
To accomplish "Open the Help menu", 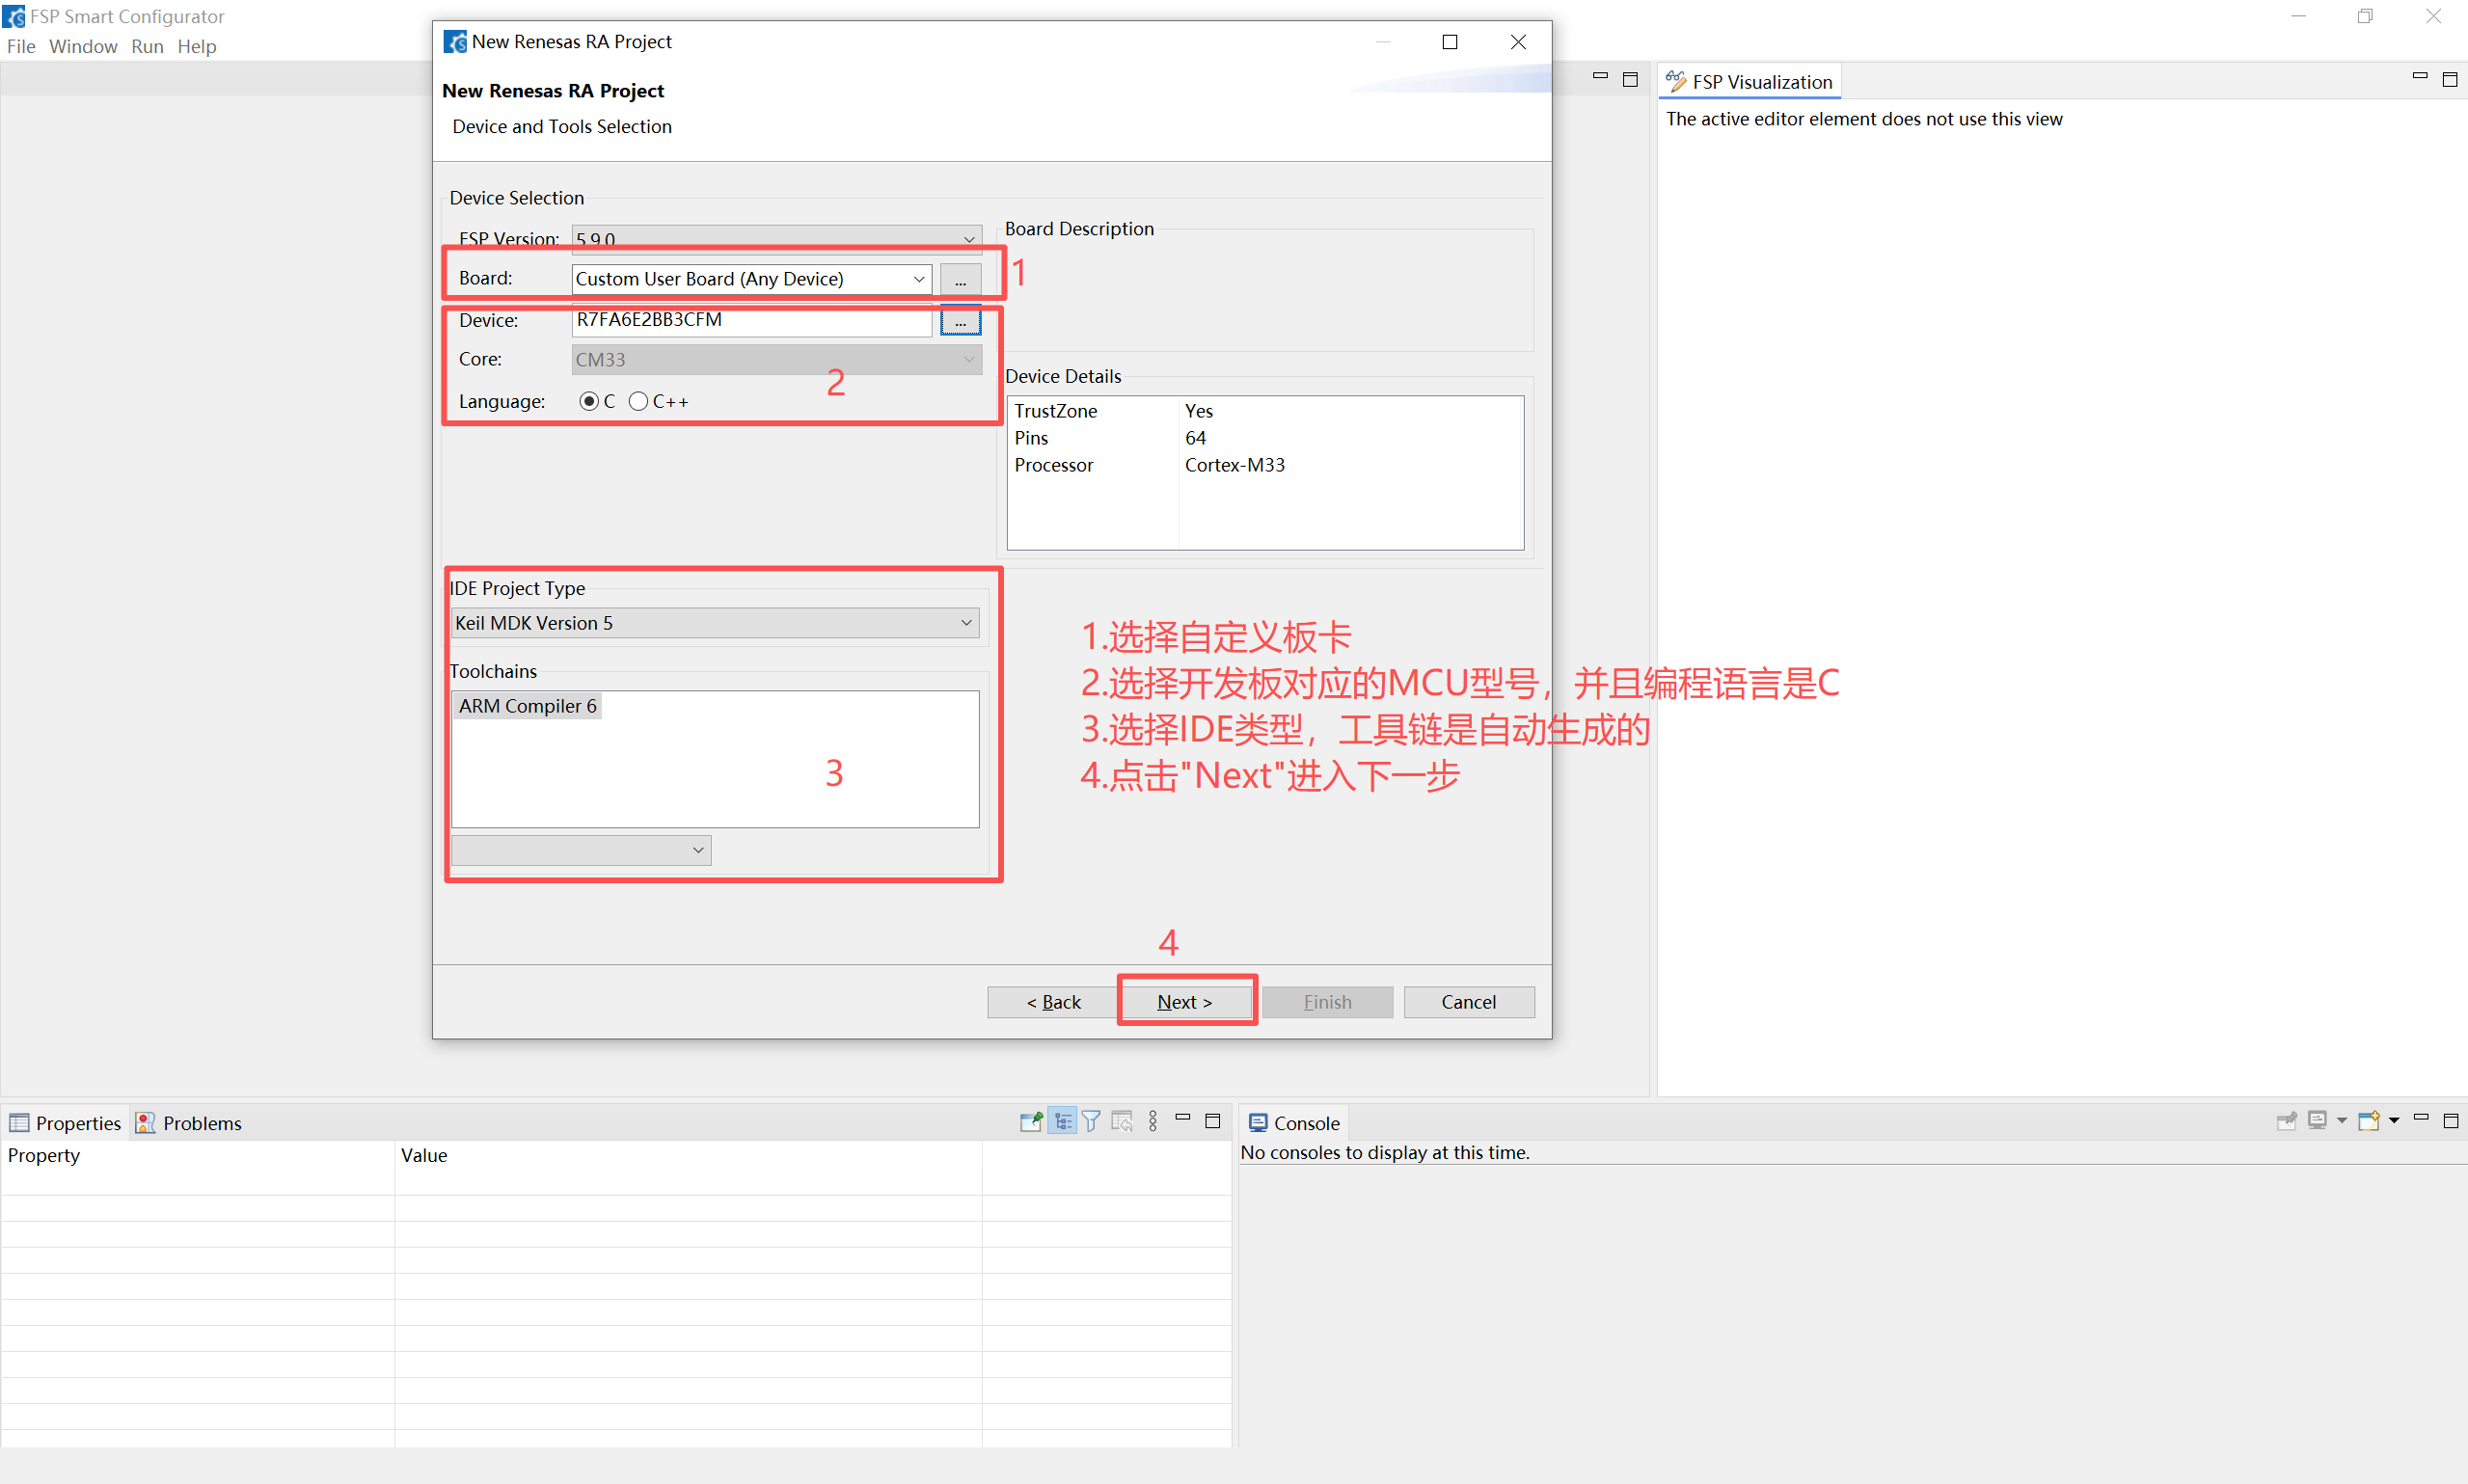I will tap(197, 46).
